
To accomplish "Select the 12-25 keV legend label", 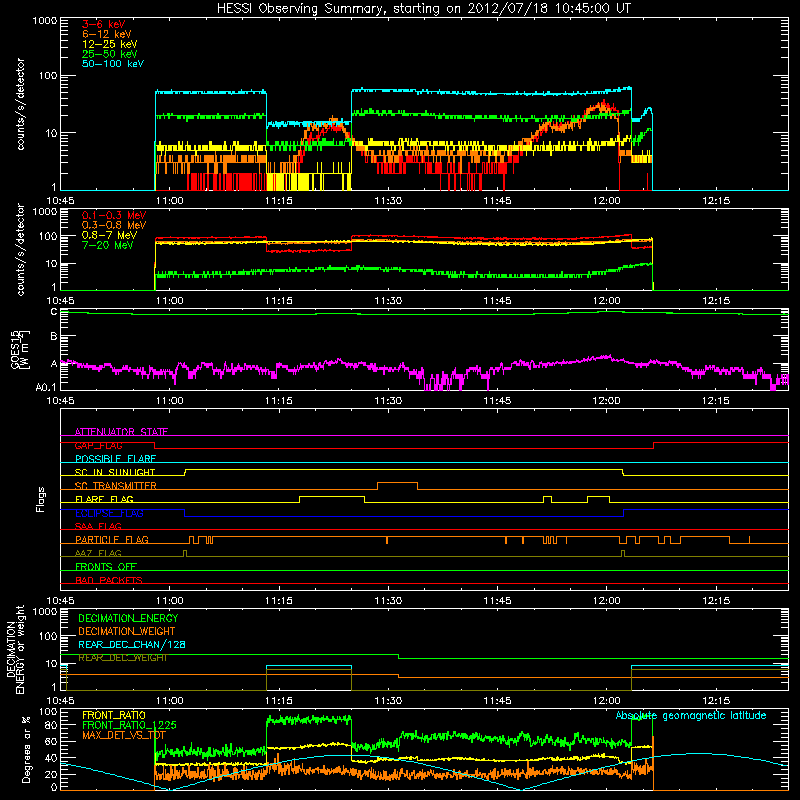I will pos(110,44).
